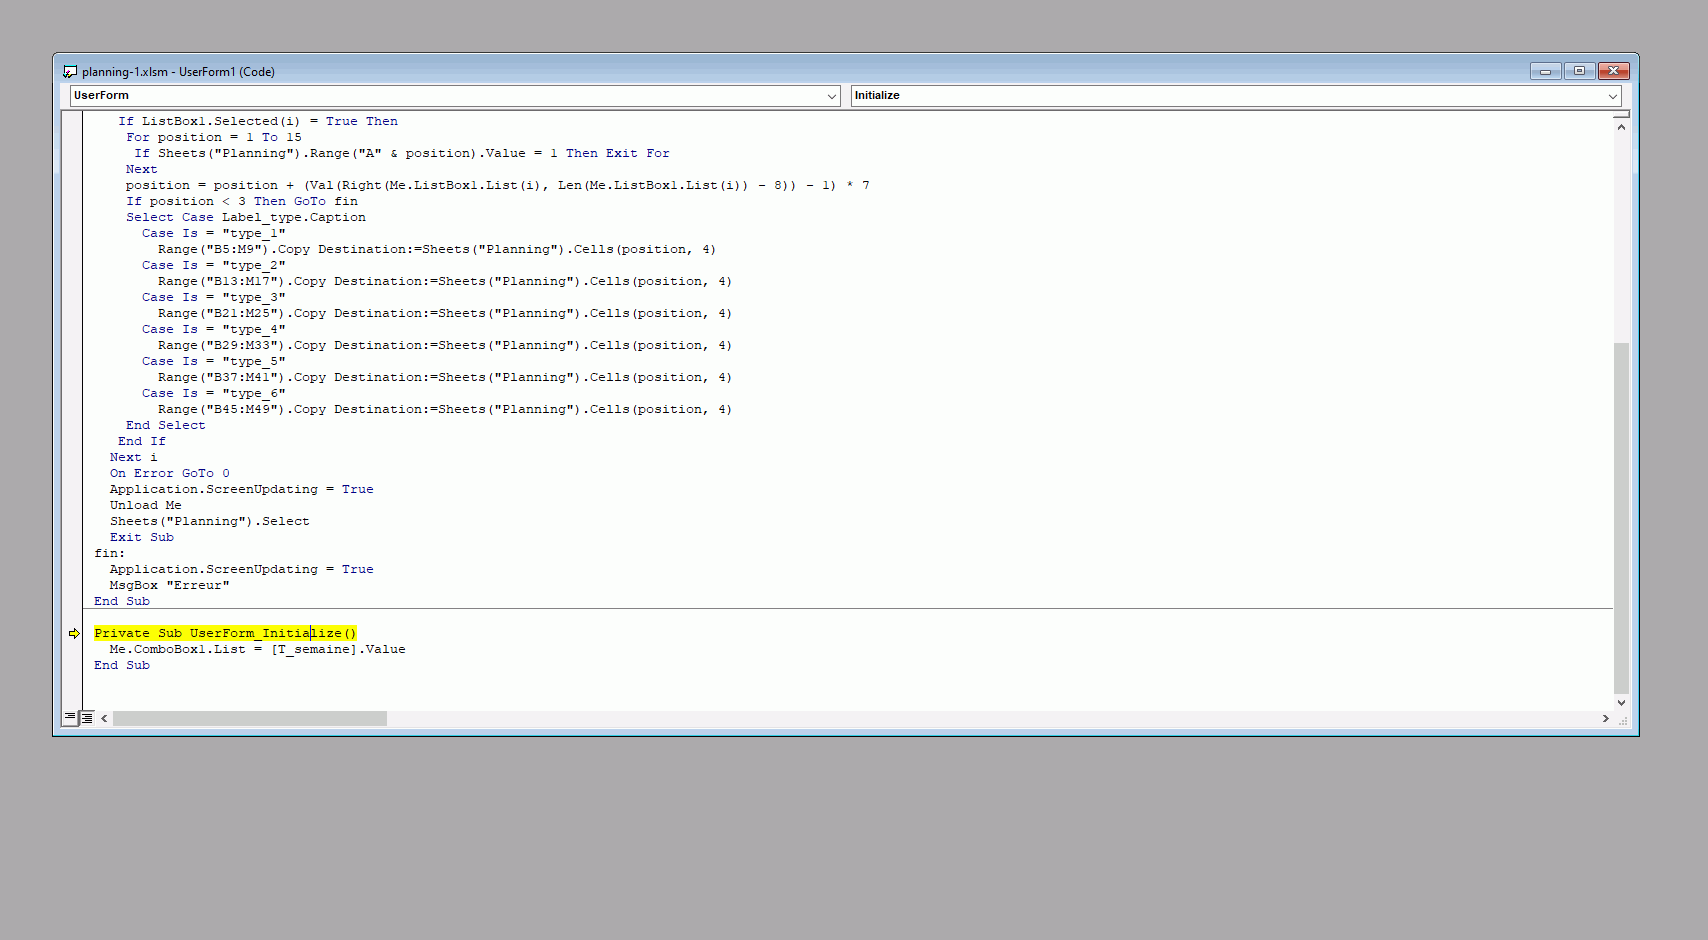Open the UserForm object dropdown
The width and height of the screenshot is (1708, 940).
pyautogui.click(x=831, y=96)
